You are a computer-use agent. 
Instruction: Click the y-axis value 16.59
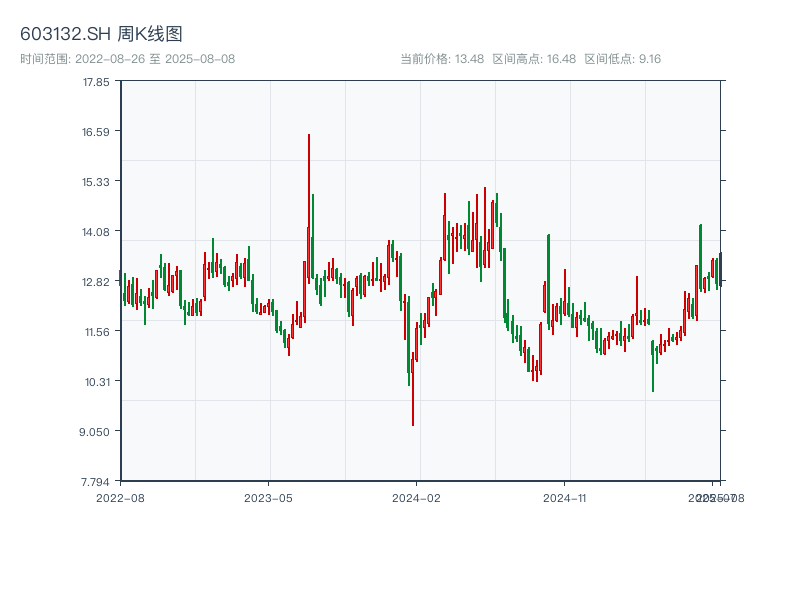click(x=96, y=132)
